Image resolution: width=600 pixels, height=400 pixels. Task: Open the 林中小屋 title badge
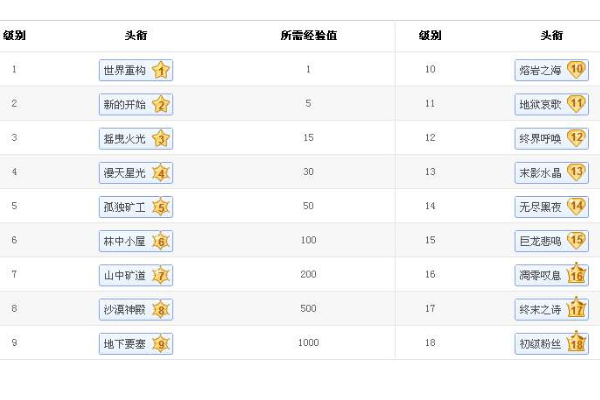(x=125, y=241)
